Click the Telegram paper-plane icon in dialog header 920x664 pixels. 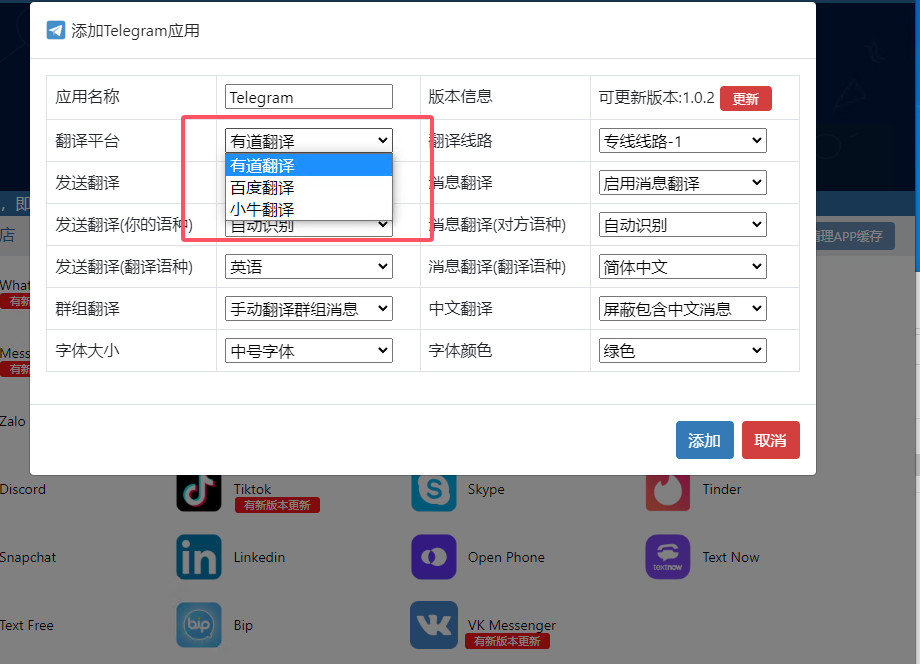(56, 30)
